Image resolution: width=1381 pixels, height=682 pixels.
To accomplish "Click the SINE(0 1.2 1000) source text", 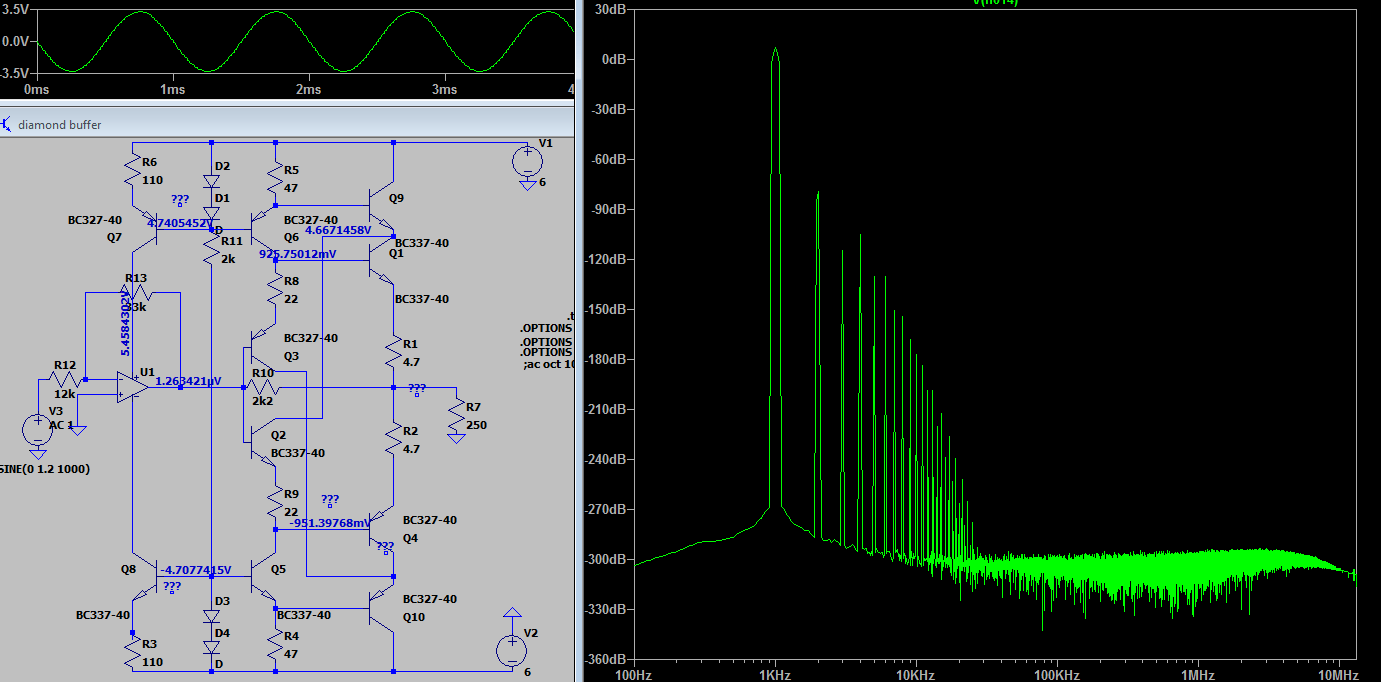I will point(44,468).
